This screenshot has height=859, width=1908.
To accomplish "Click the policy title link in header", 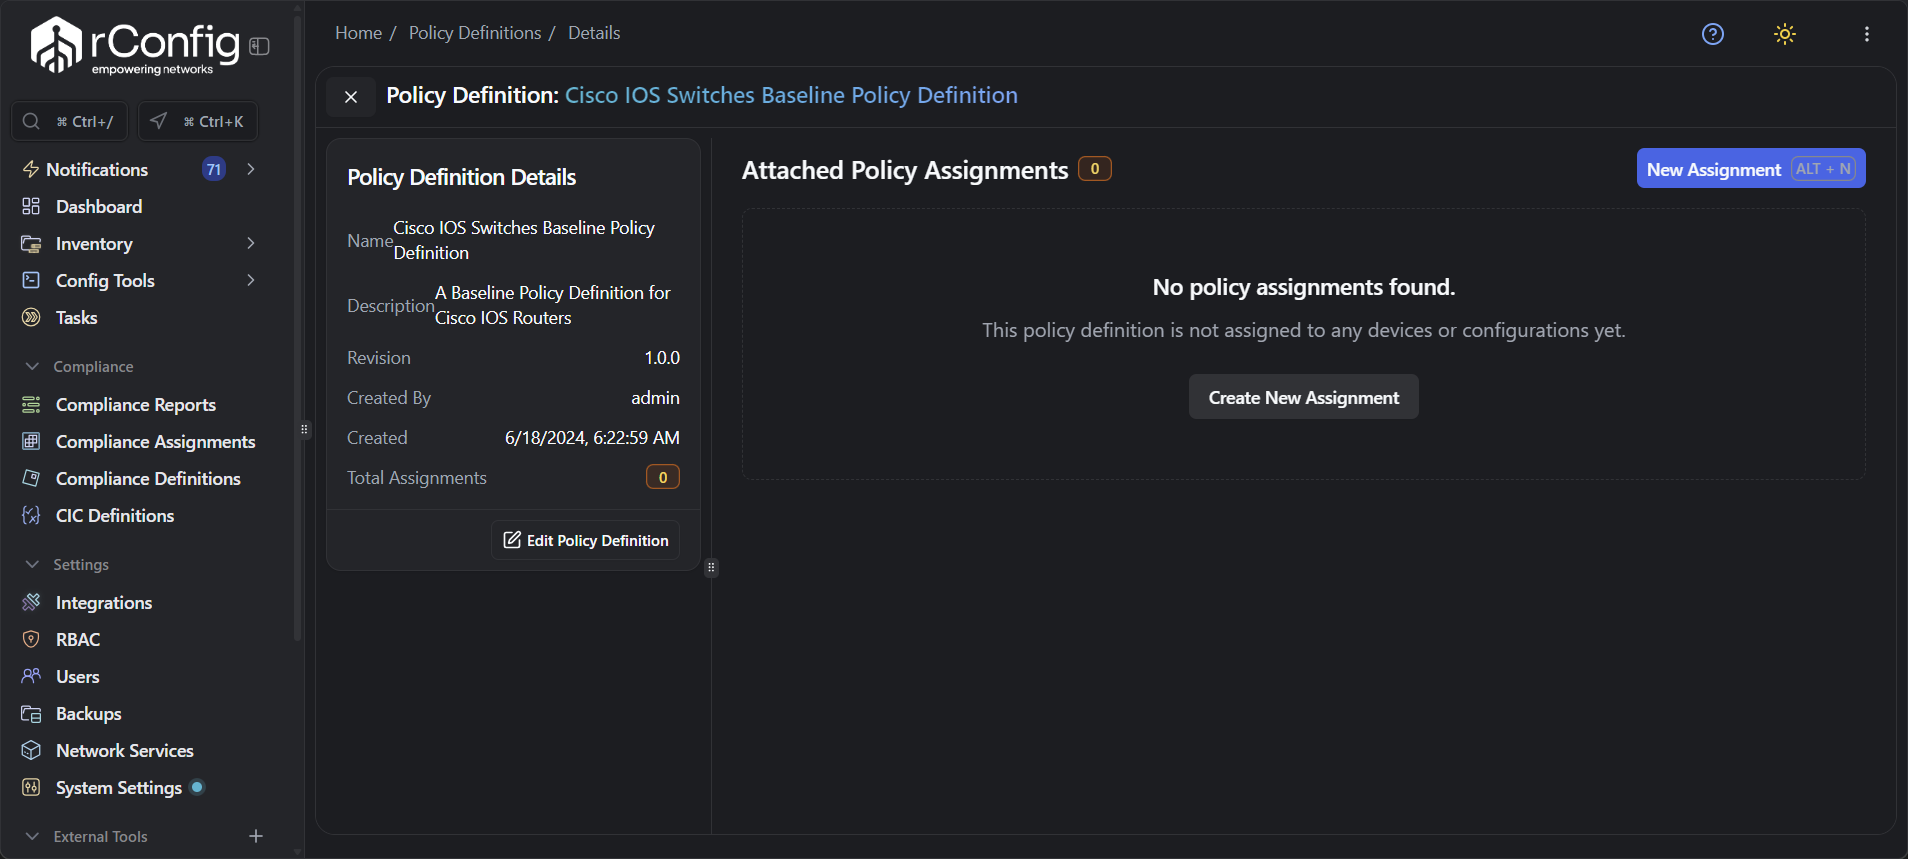I will point(791,95).
